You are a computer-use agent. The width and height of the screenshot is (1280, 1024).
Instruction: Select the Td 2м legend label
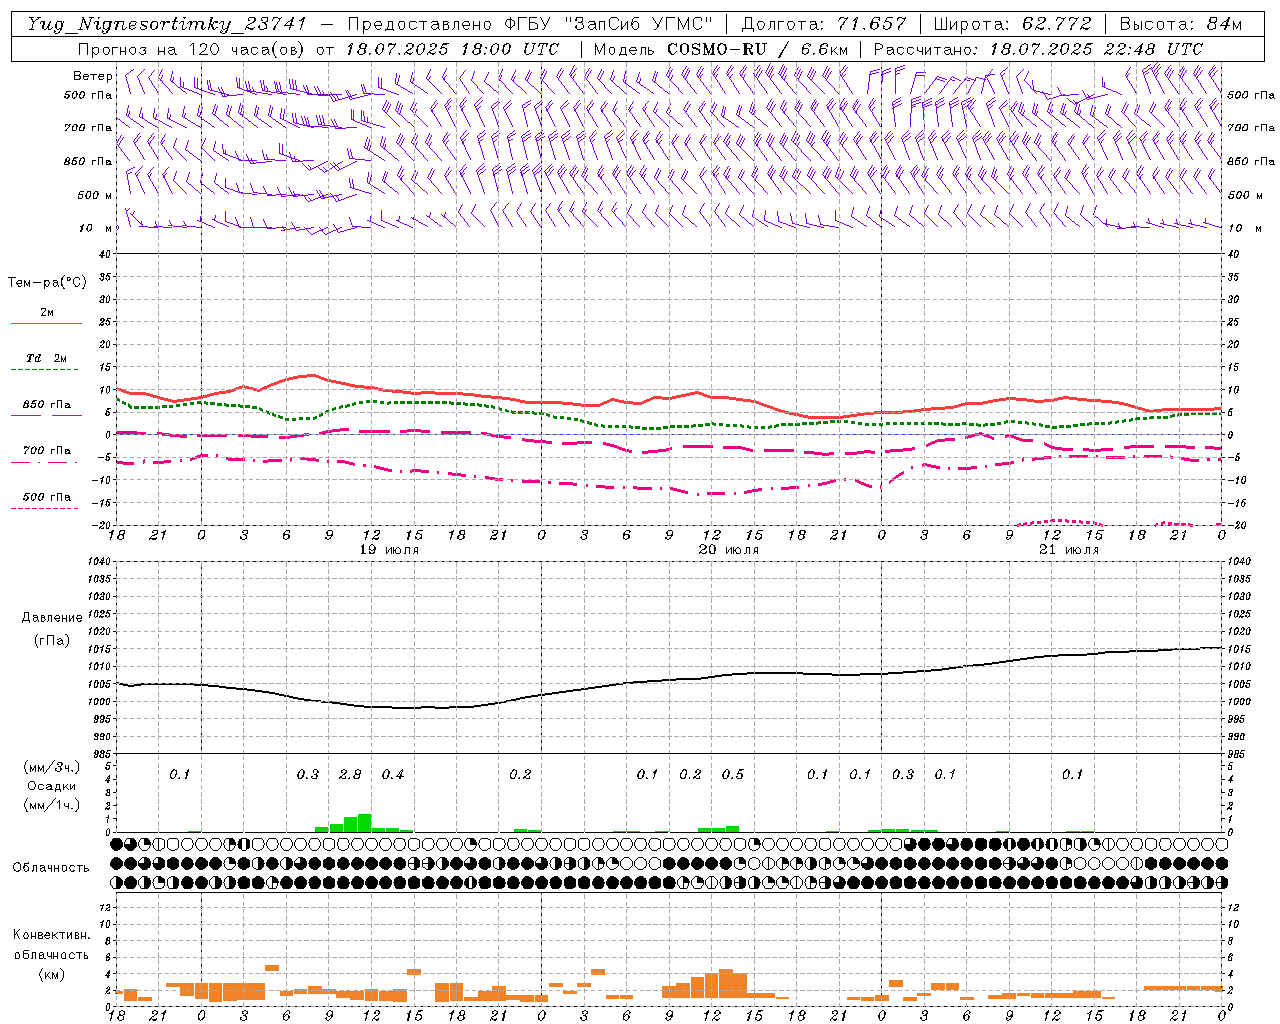pyautogui.click(x=47, y=358)
